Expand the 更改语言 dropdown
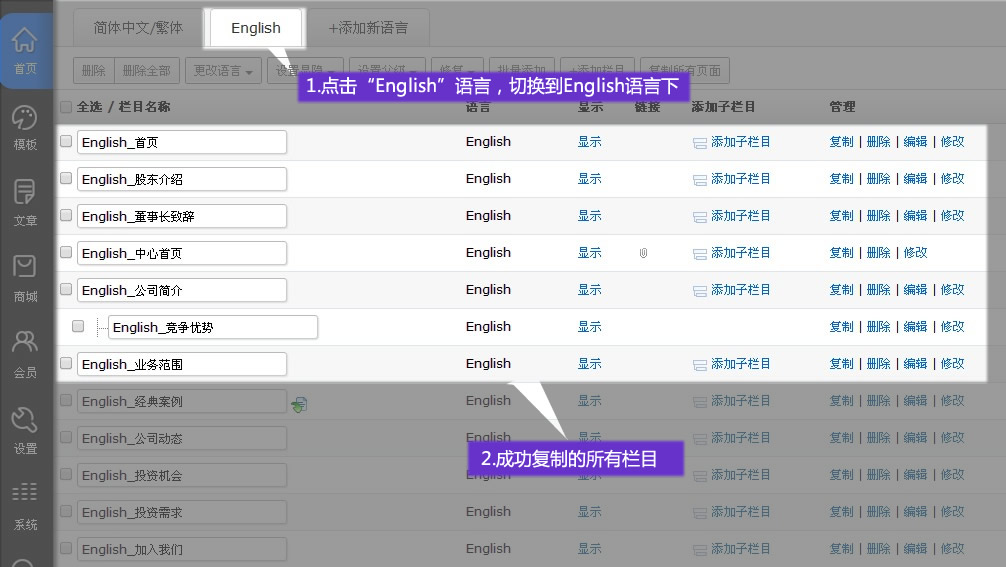The width and height of the screenshot is (1006, 567). coord(223,71)
